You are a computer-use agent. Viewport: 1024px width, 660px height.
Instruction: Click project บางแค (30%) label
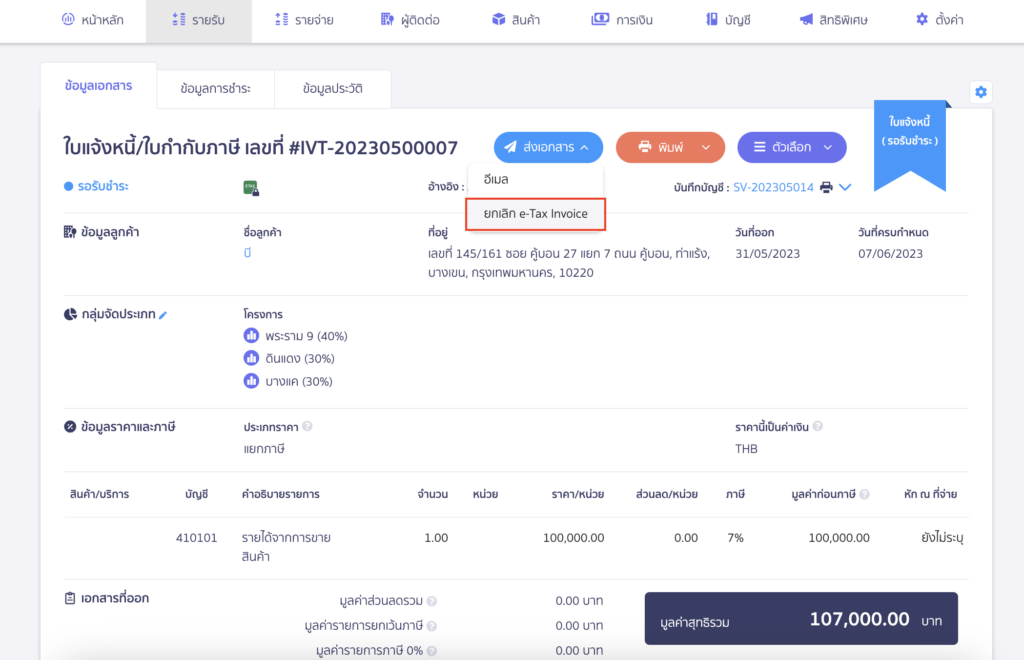click(298, 381)
